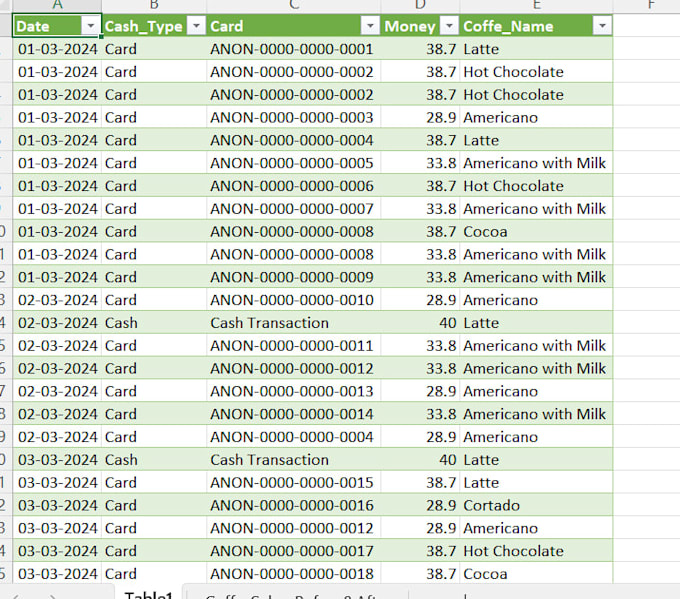Viewport: 680px width, 599px height.
Task: Open the Date column filter dropdown
Action: click(x=91, y=26)
